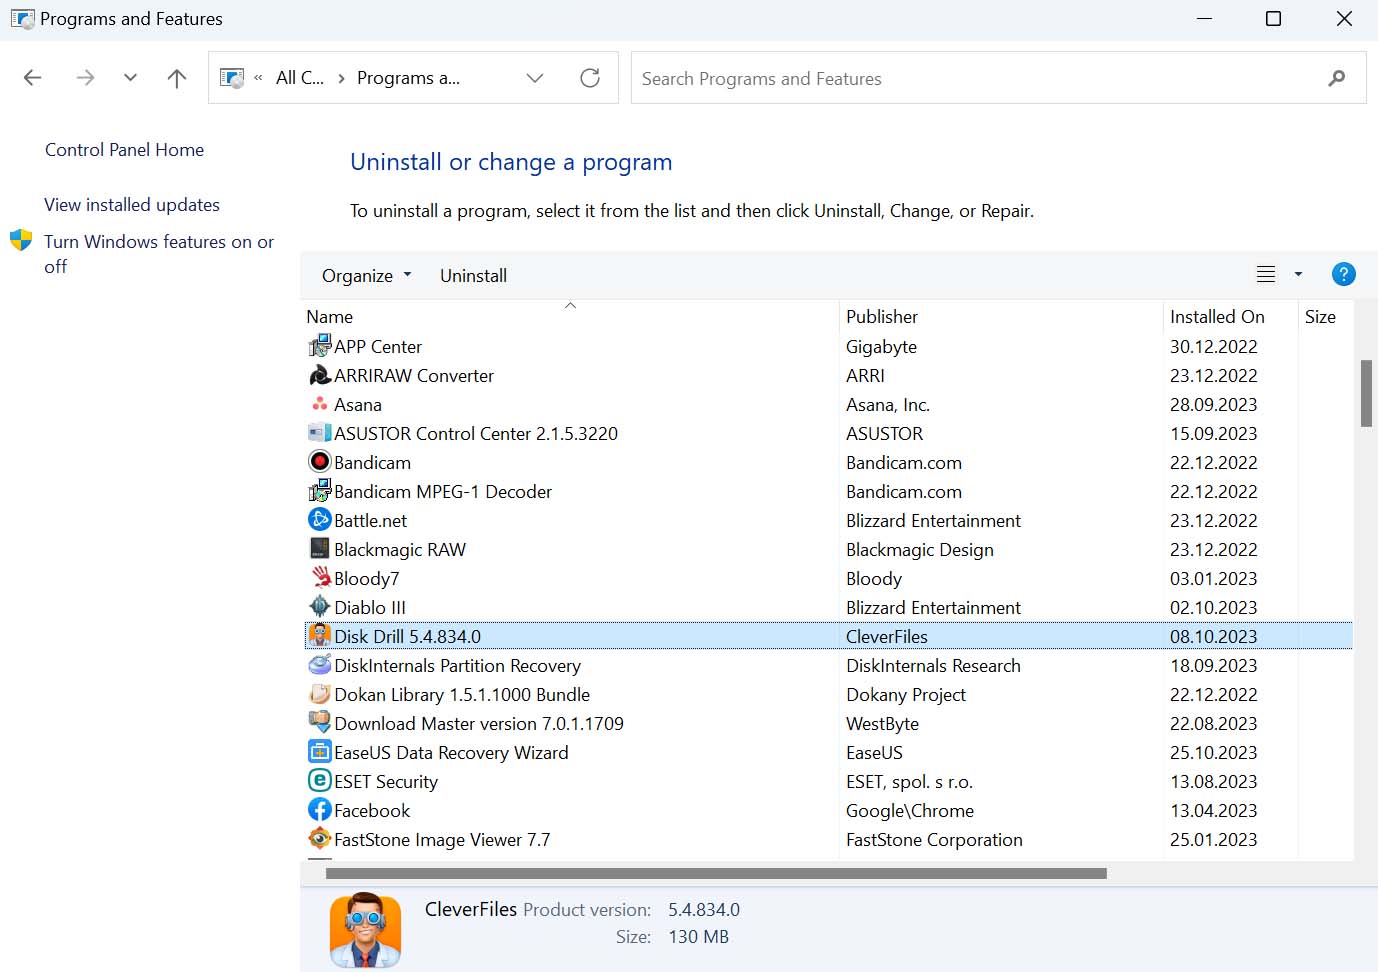Click the forward navigation arrow

click(x=86, y=78)
